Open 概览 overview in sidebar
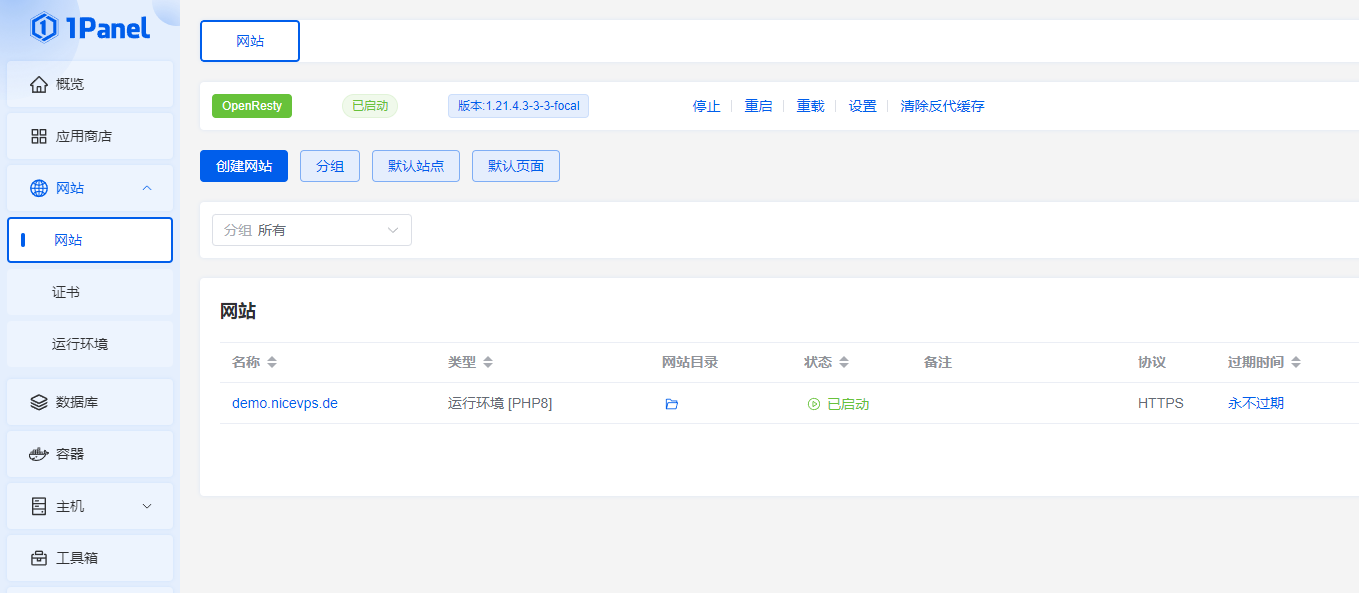This screenshot has width=1359, height=593. 90,84
